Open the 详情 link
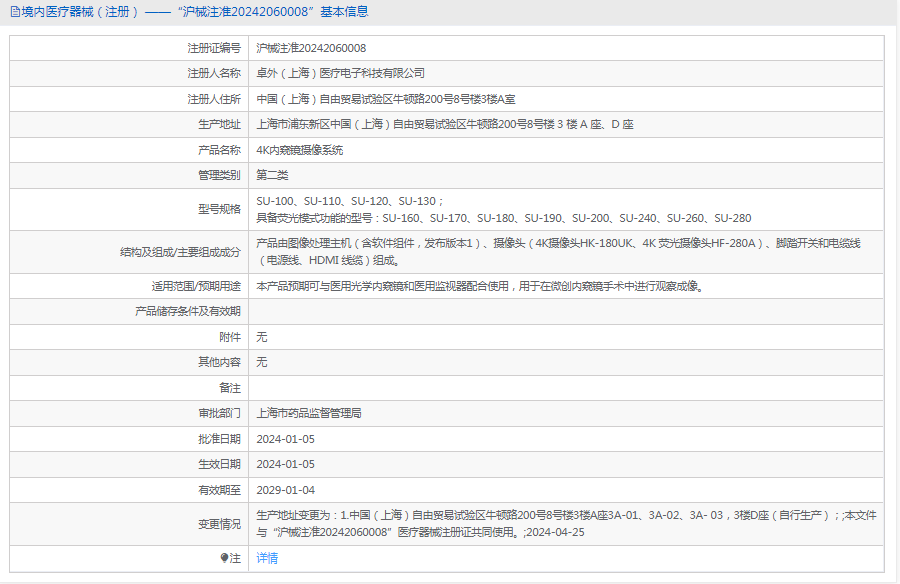Image resolution: width=900 pixels, height=584 pixels. 267,558
